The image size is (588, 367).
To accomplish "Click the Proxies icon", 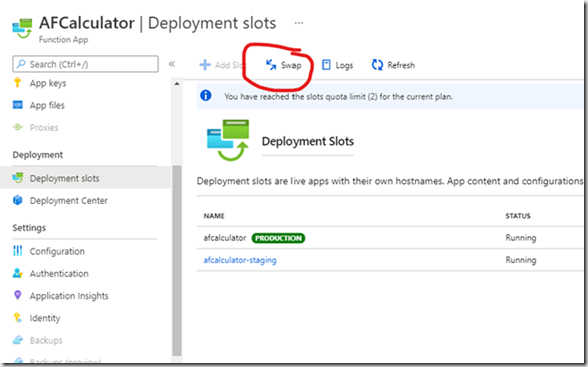I will (18, 127).
